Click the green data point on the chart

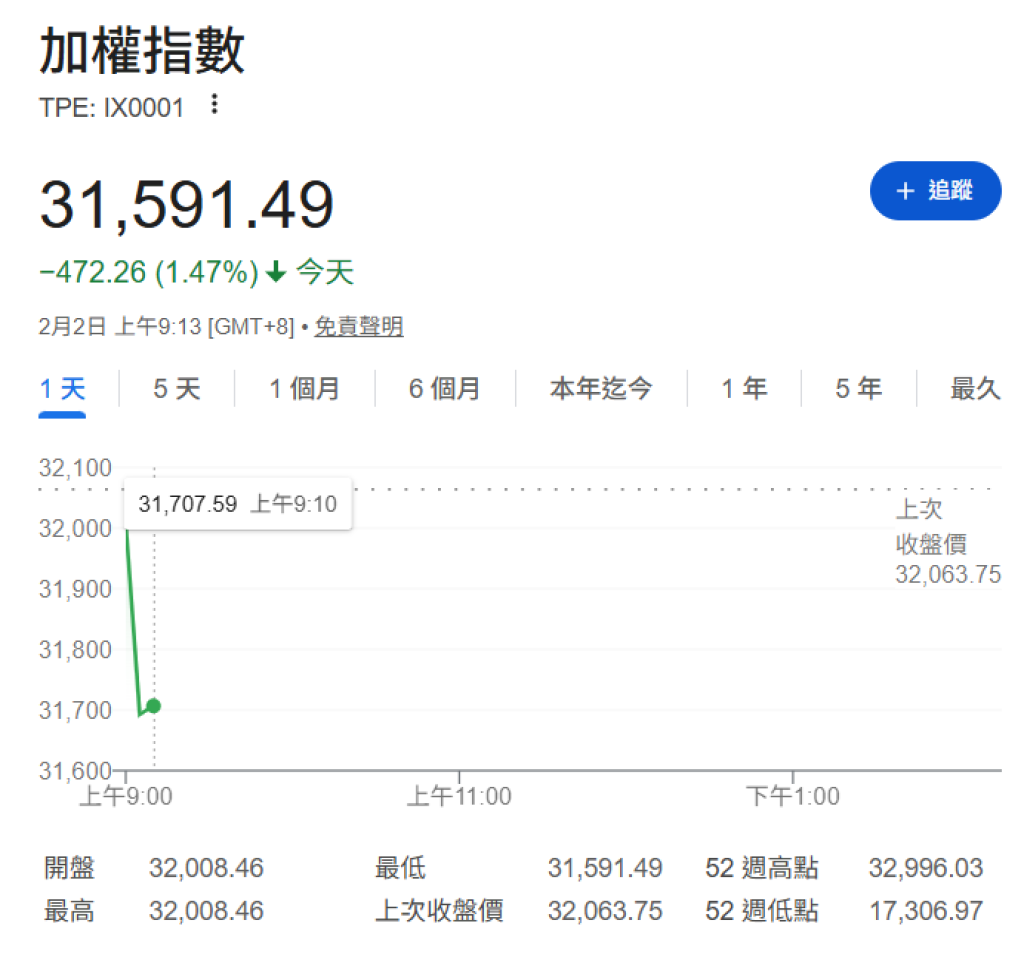pos(153,706)
